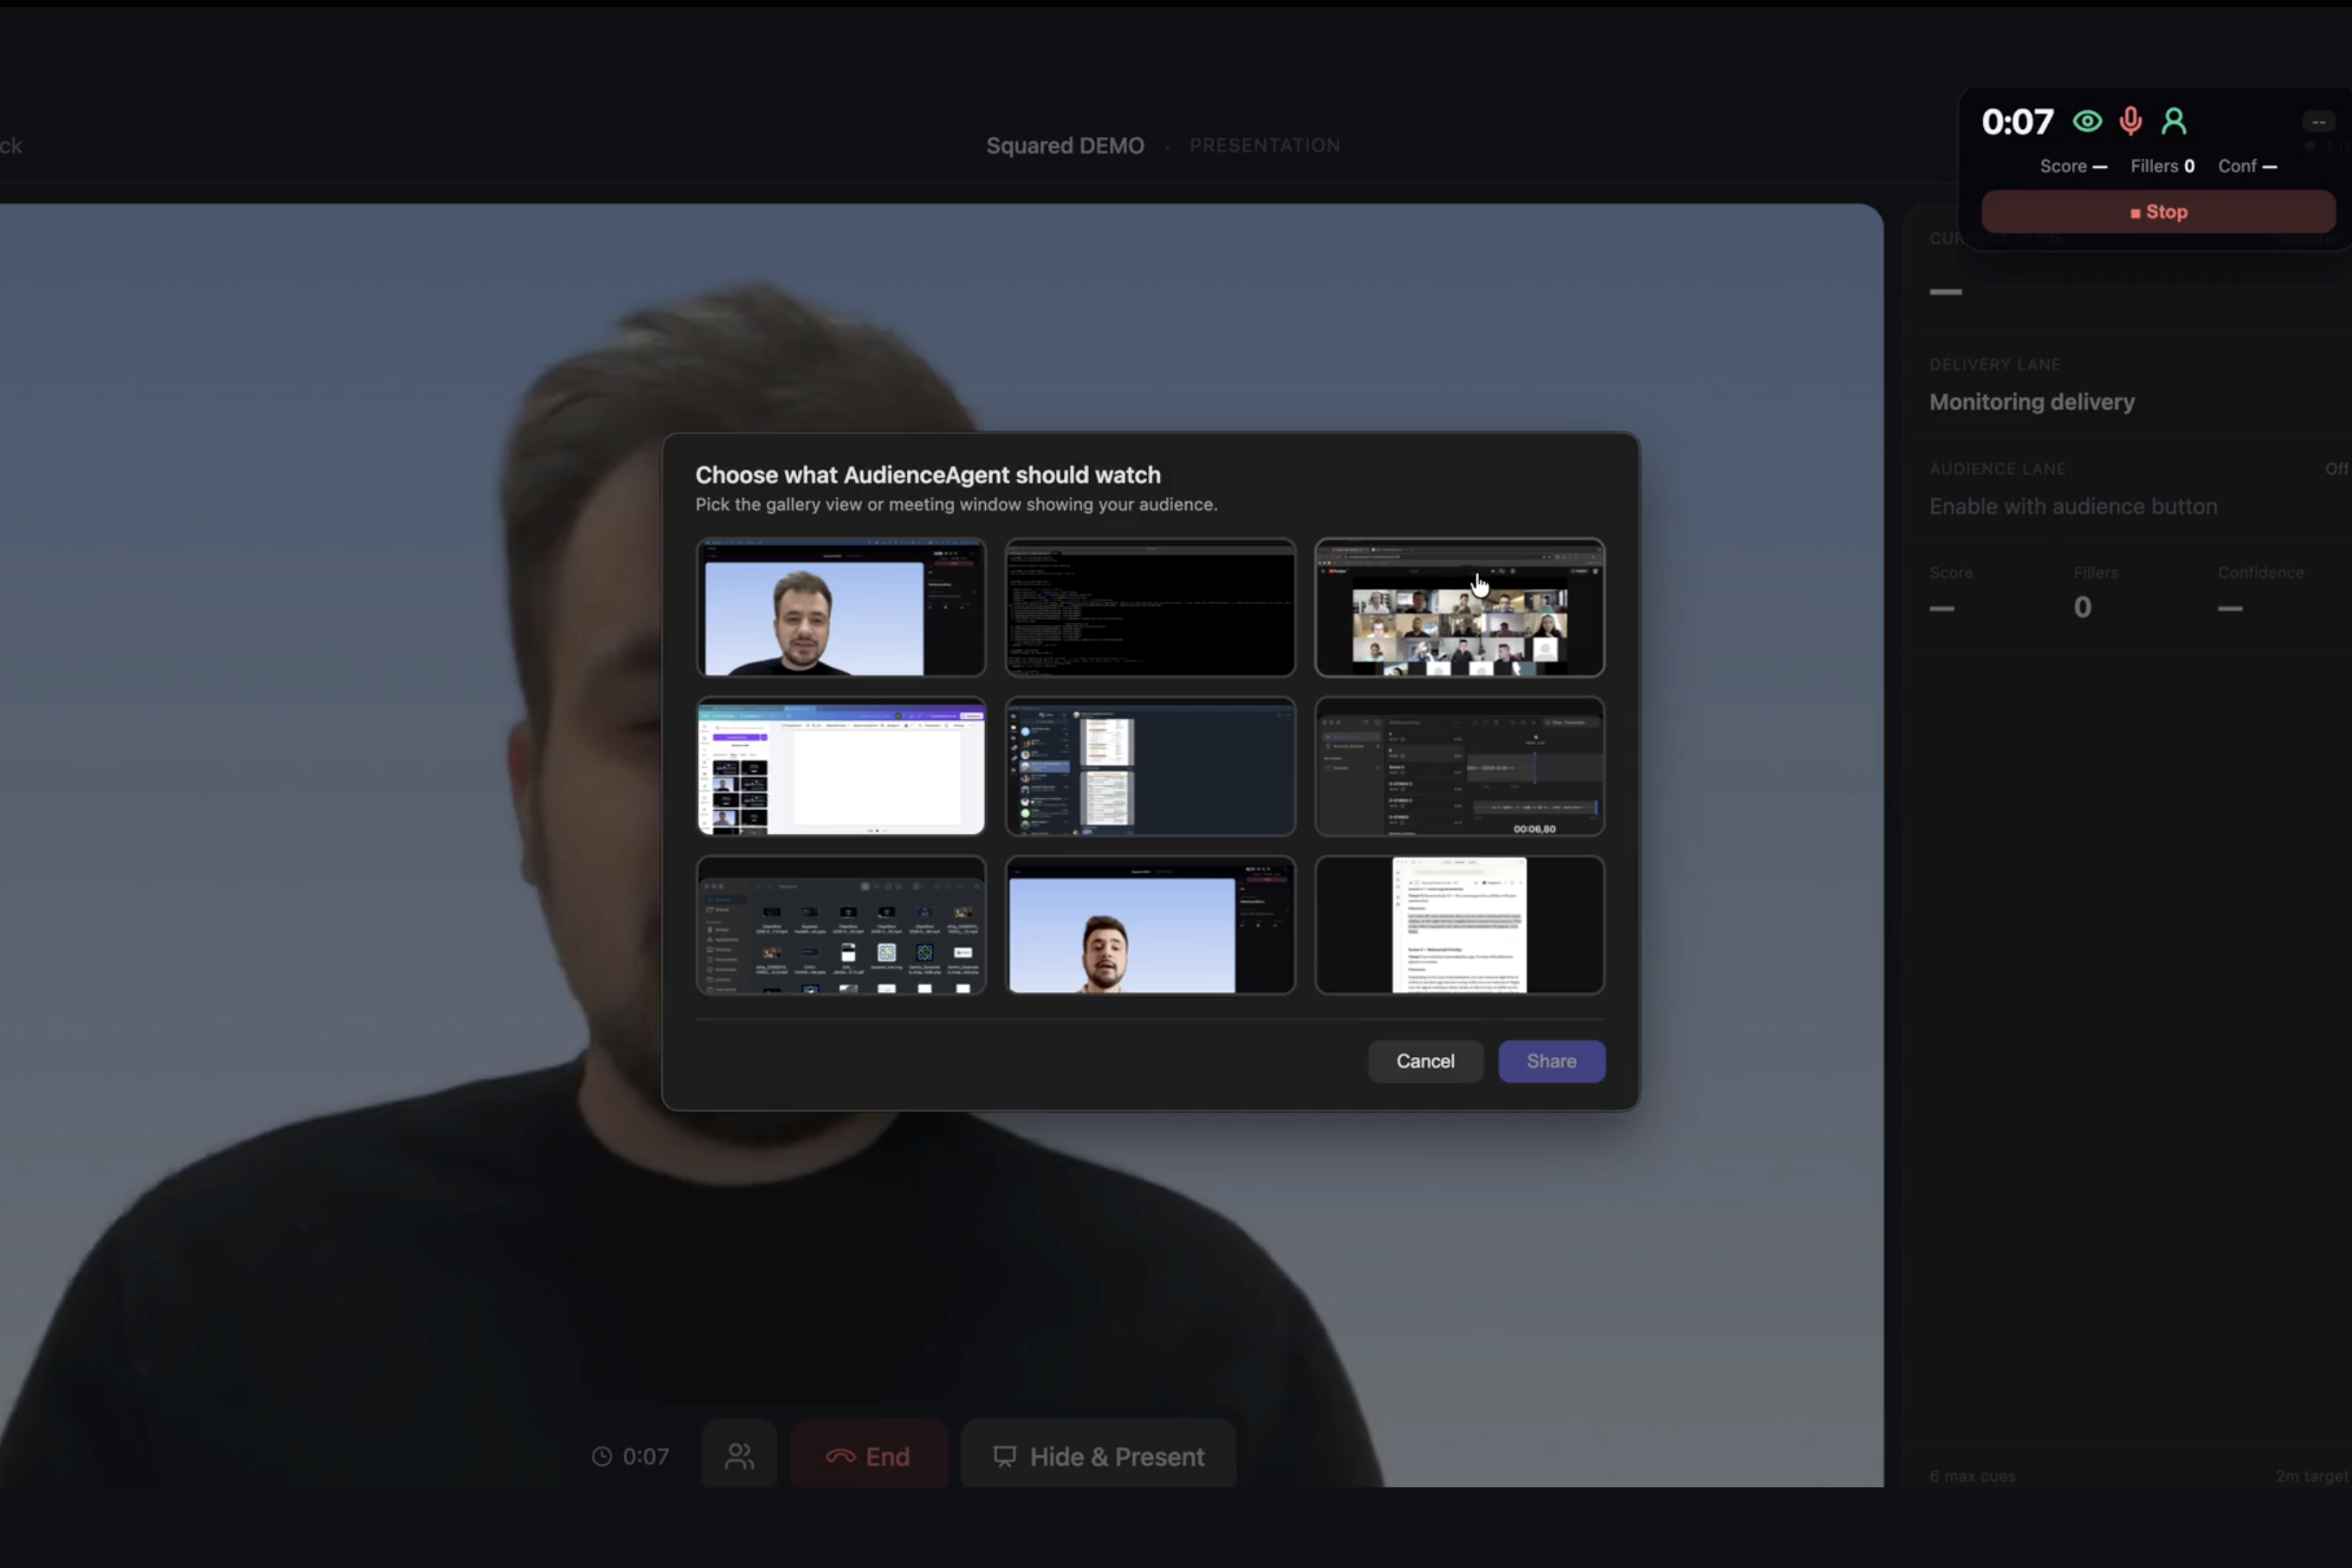
Task: Click Hide & Present button
Action: [x=1098, y=1456]
